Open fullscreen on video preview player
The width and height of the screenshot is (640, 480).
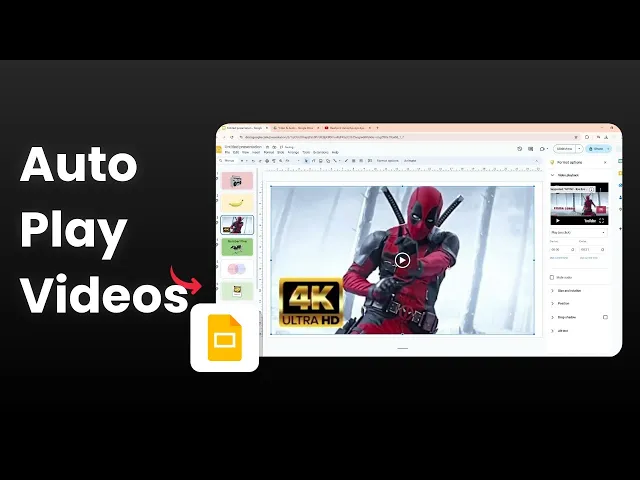point(601,221)
